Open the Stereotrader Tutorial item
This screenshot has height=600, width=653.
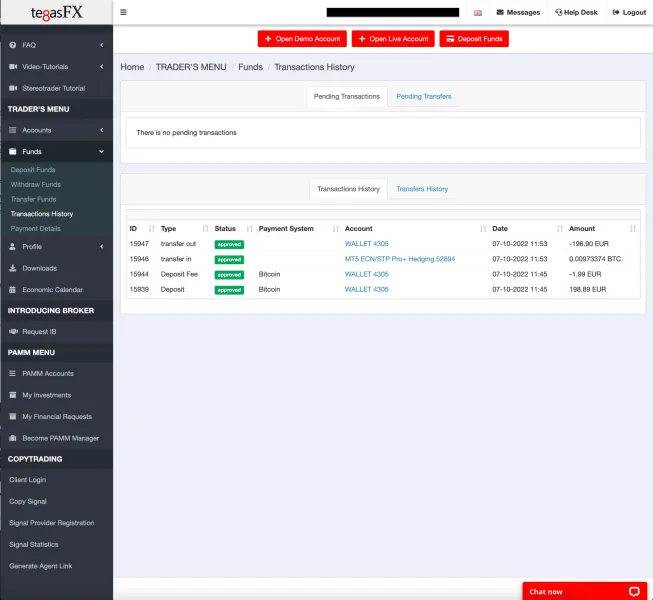(53, 88)
